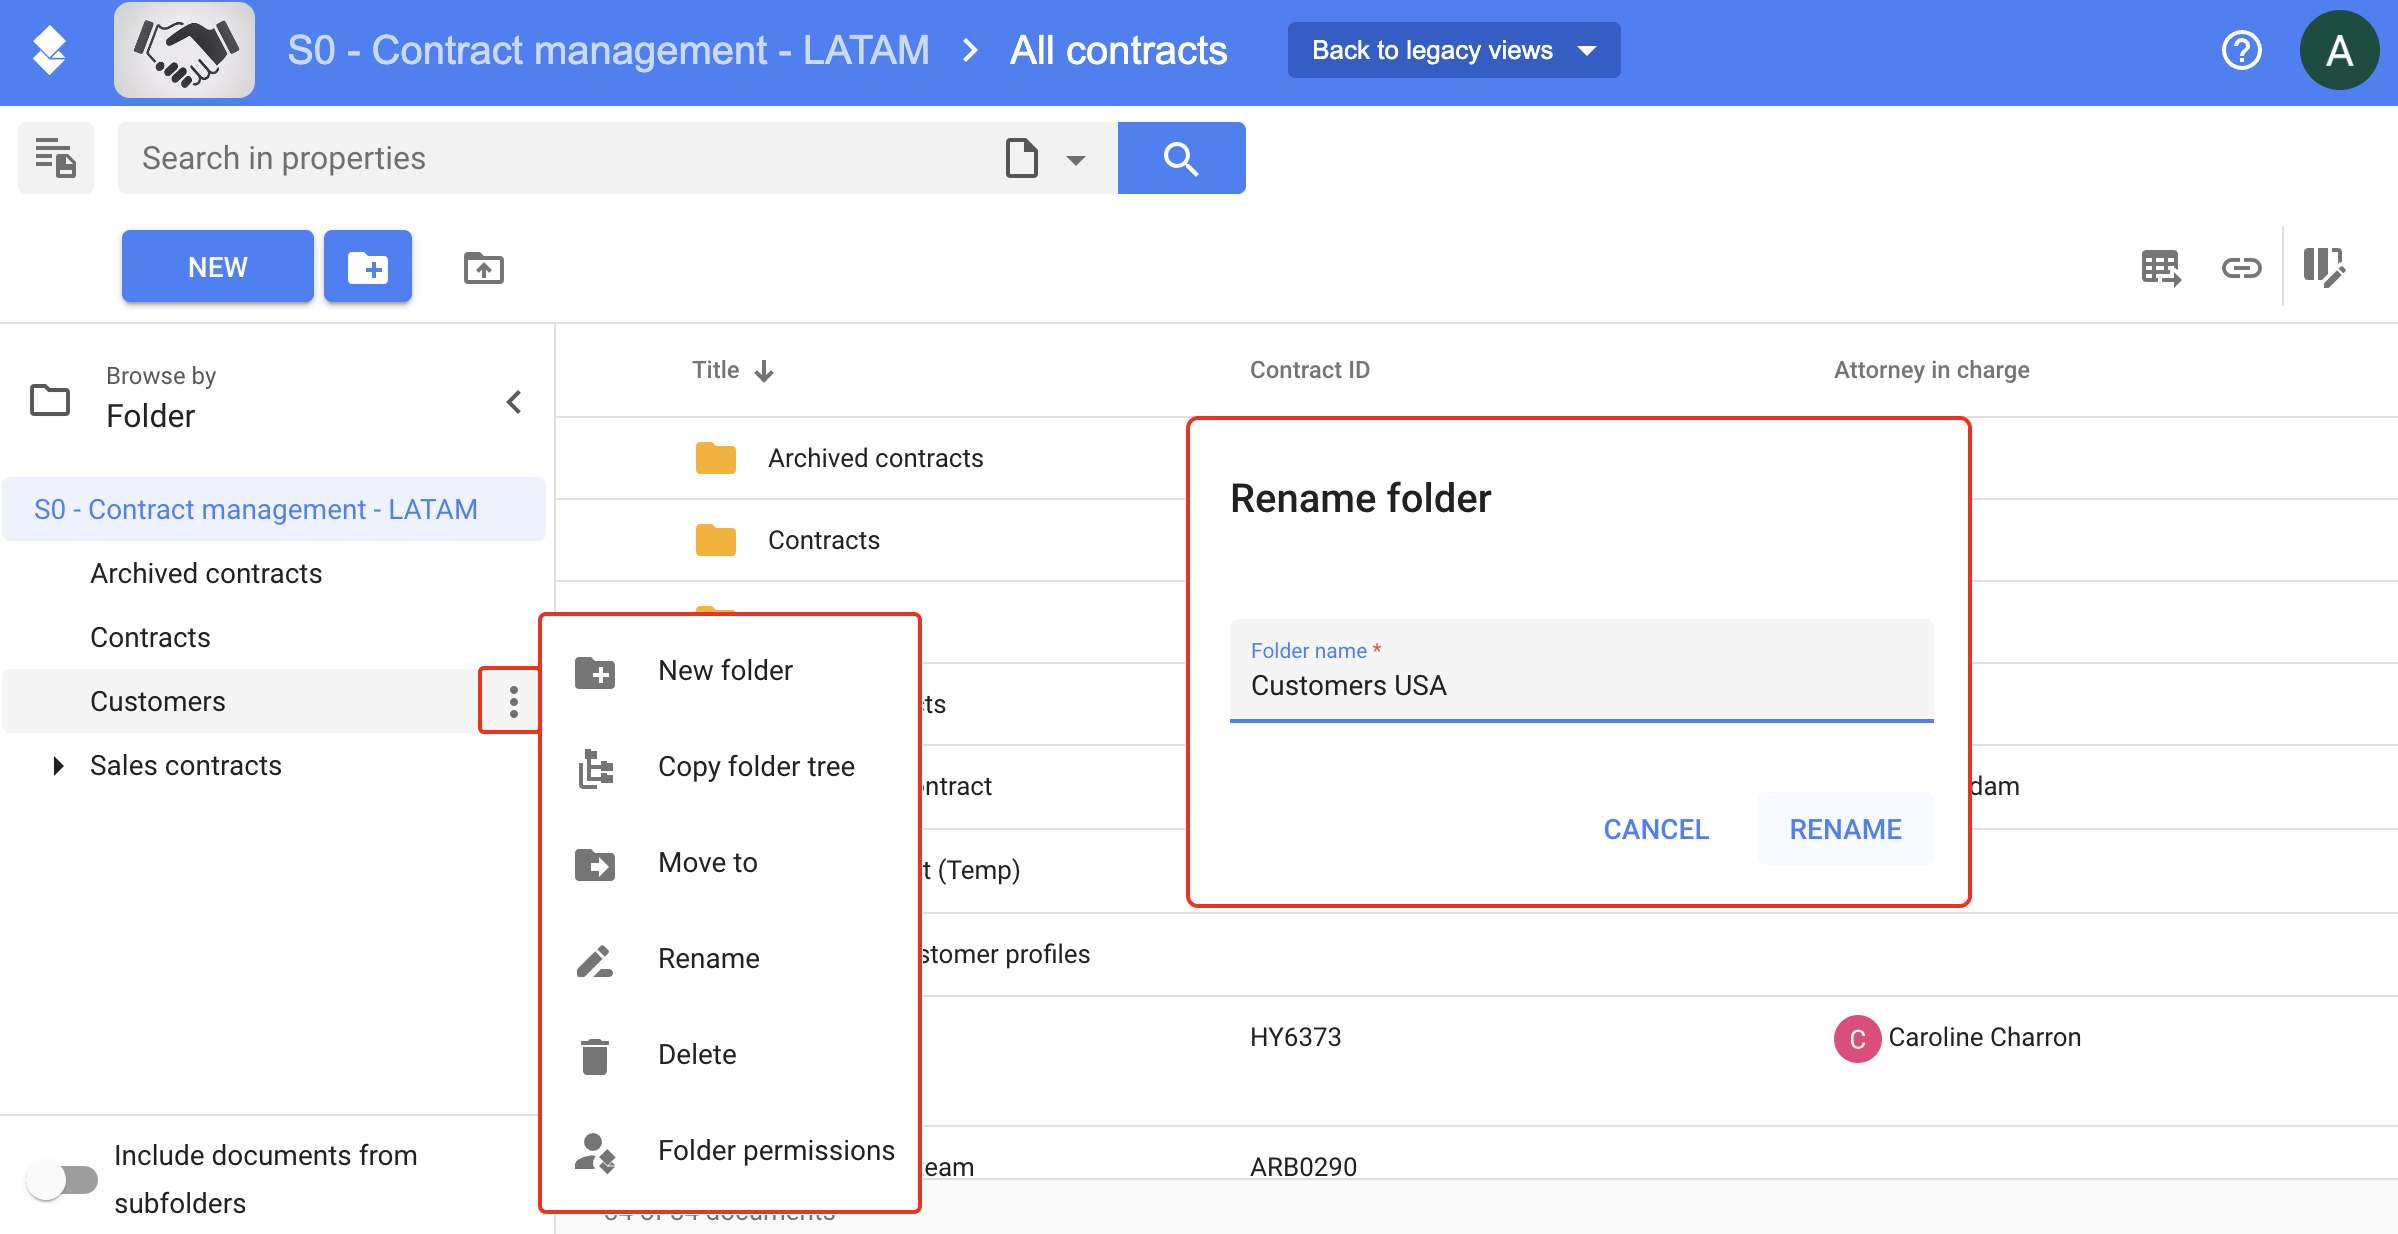Click the advanced search list icon
Image resolution: width=2398 pixels, height=1234 pixels.
56,158
